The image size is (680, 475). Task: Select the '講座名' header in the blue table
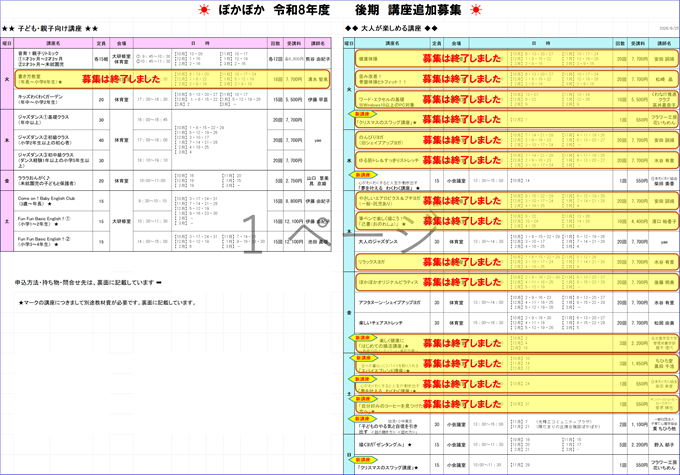(x=392, y=43)
